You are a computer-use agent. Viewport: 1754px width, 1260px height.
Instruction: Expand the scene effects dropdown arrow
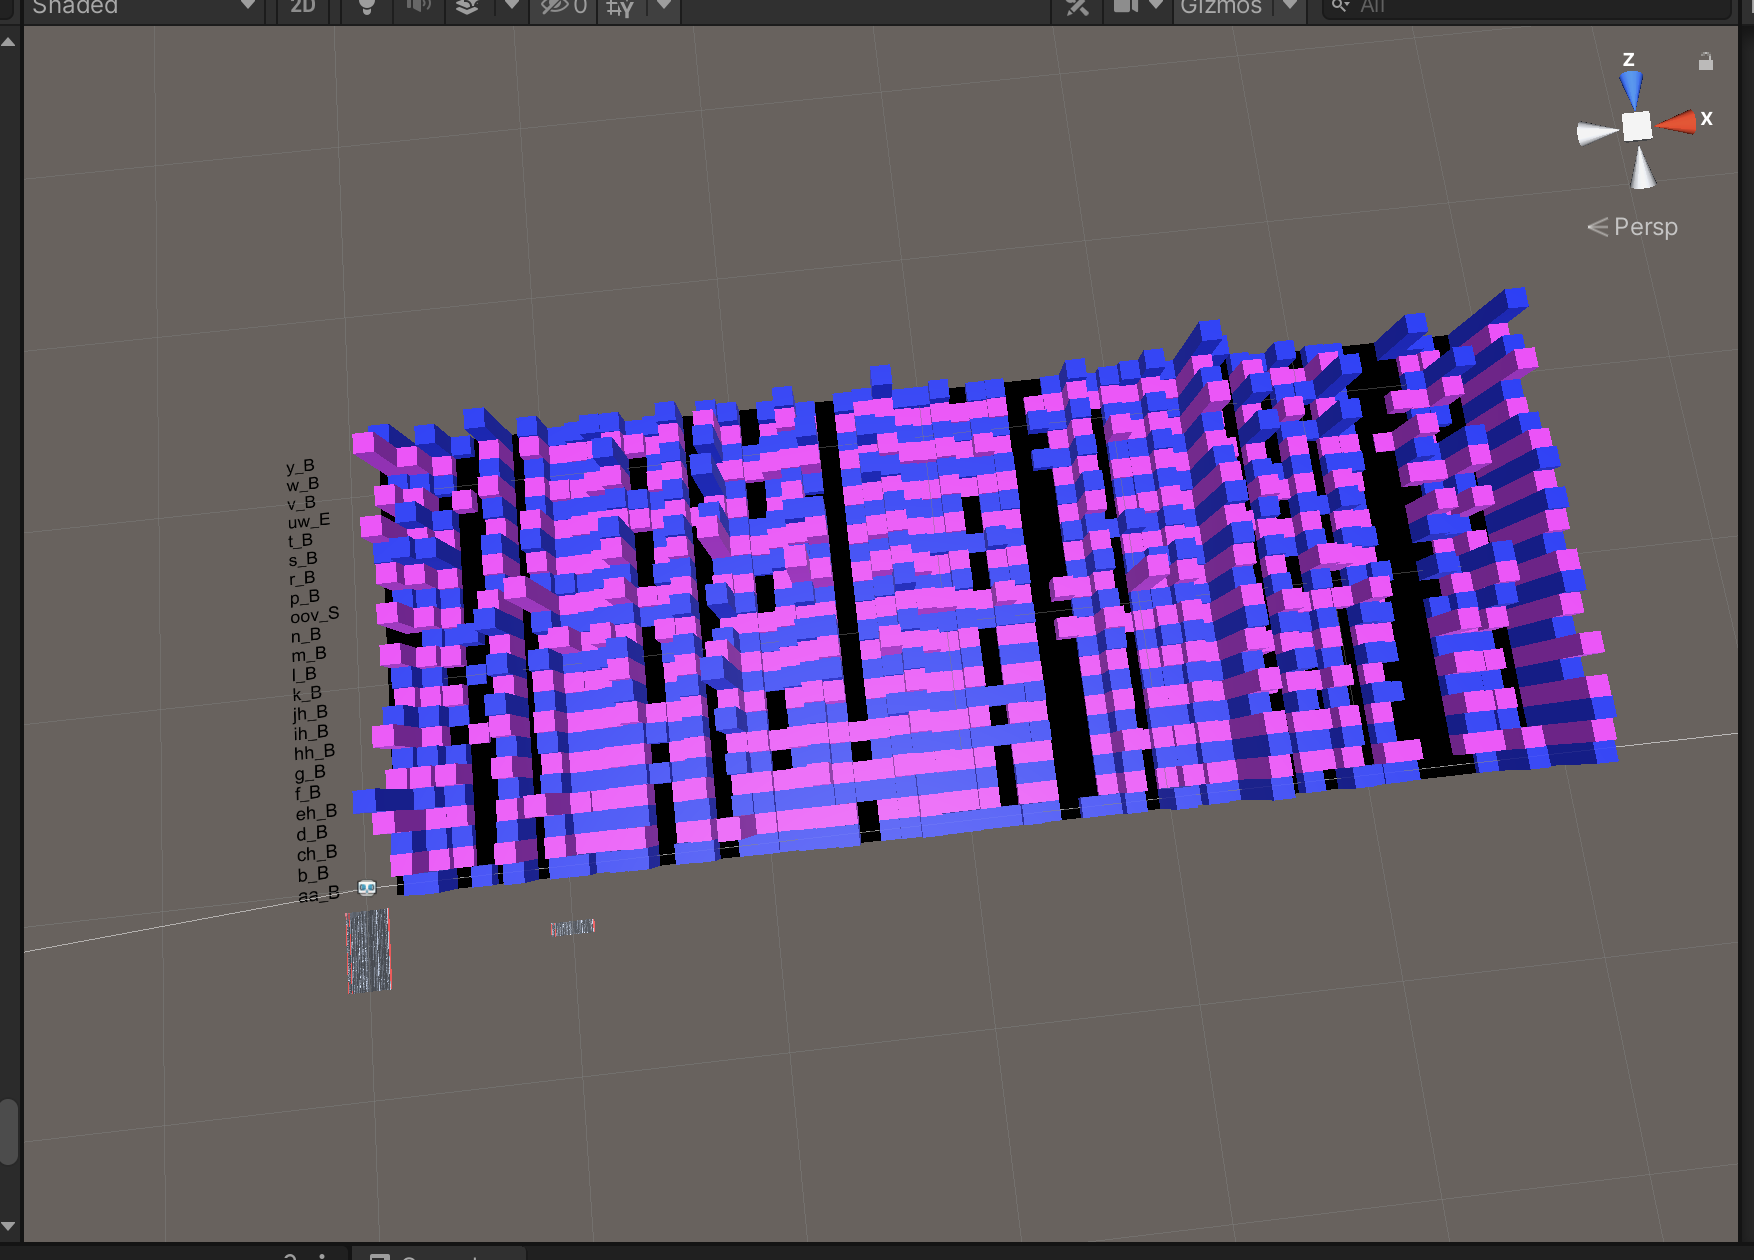[511, 6]
